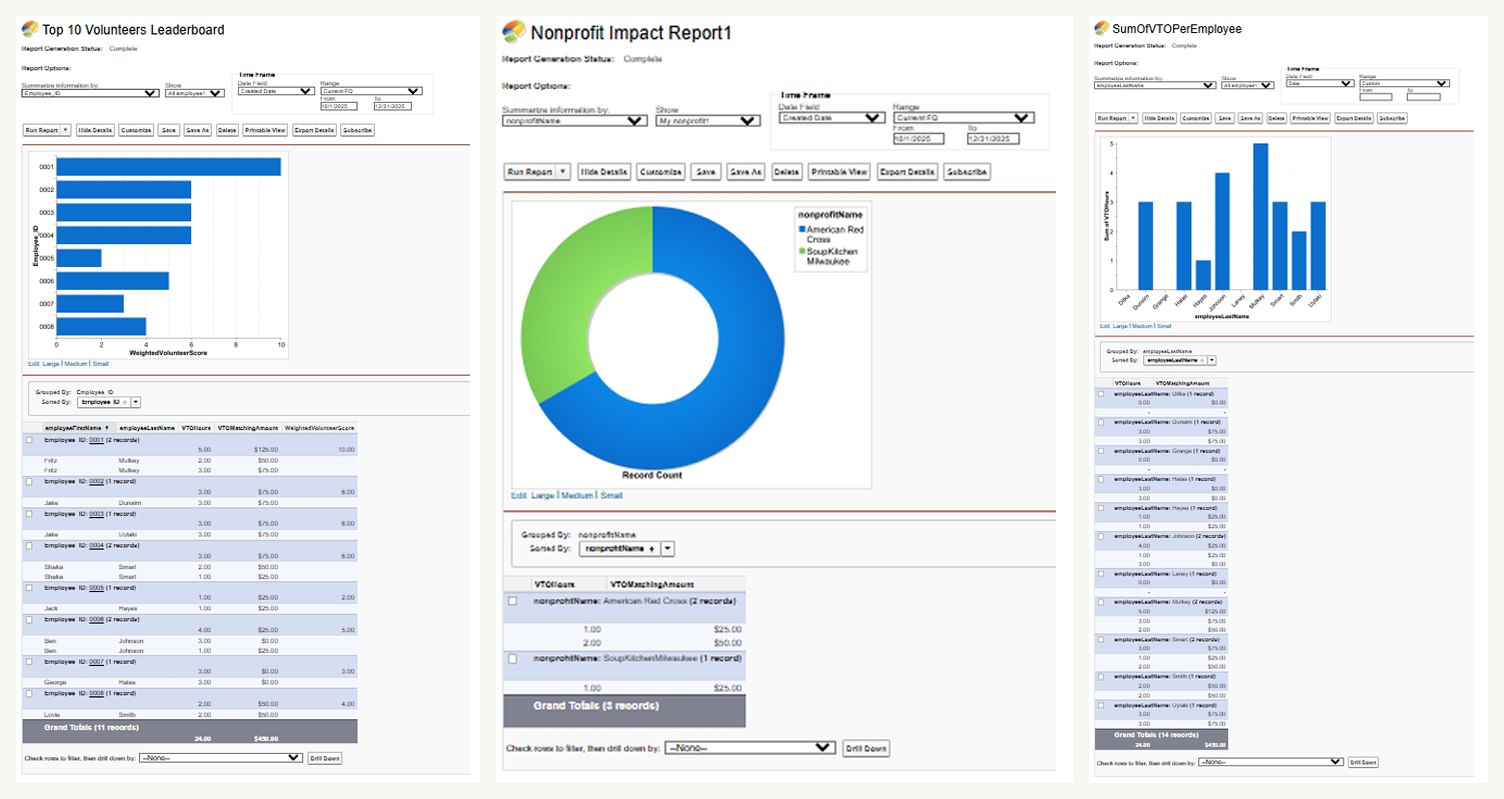Click the SoupKitchen Milwaukee green legend swatch

[801, 251]
